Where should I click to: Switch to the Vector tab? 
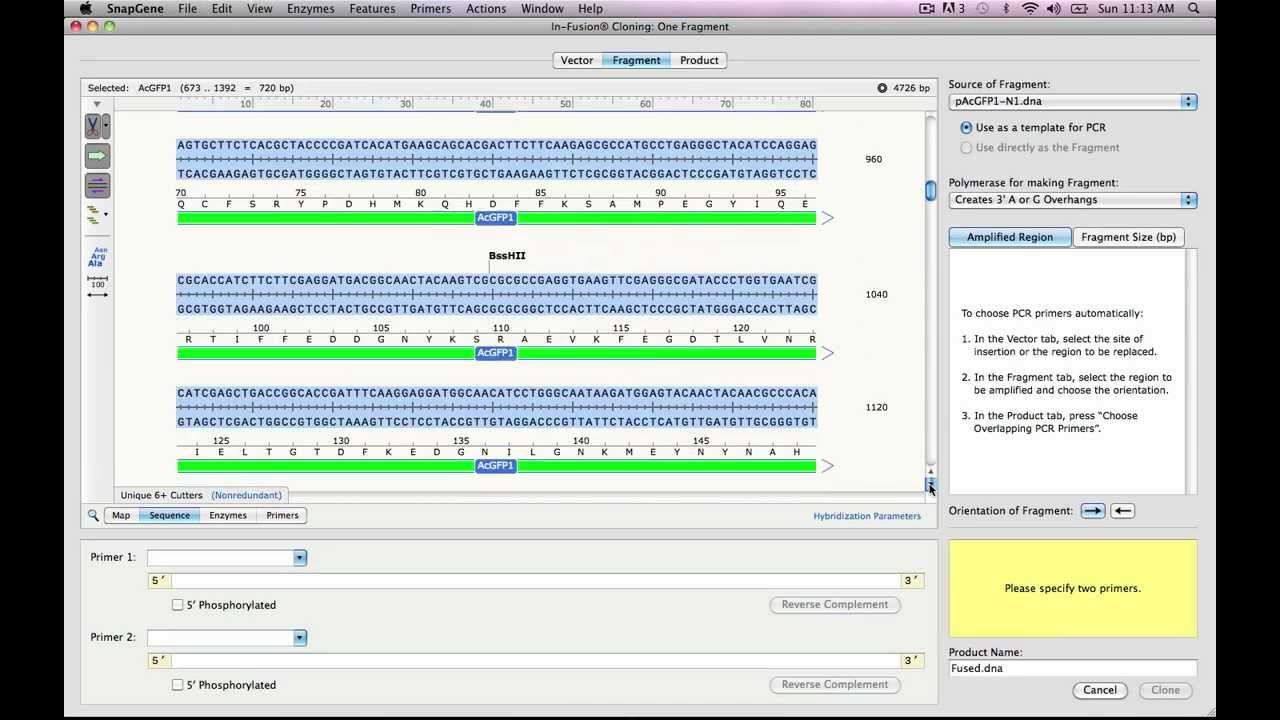pos(577,60)
